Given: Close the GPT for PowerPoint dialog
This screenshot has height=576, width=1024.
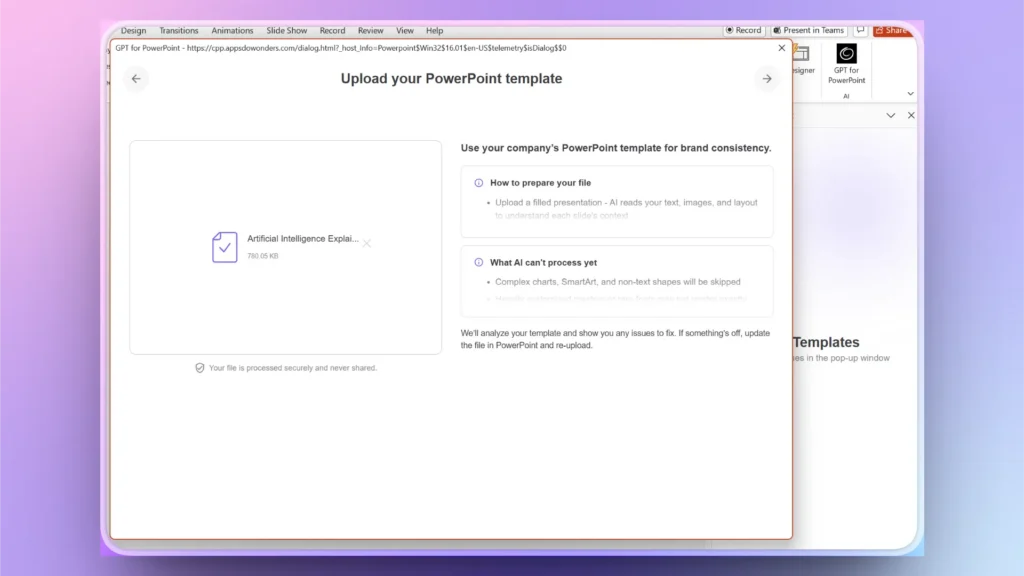Looking at the screenshot, I should click(x=782, y=48).
